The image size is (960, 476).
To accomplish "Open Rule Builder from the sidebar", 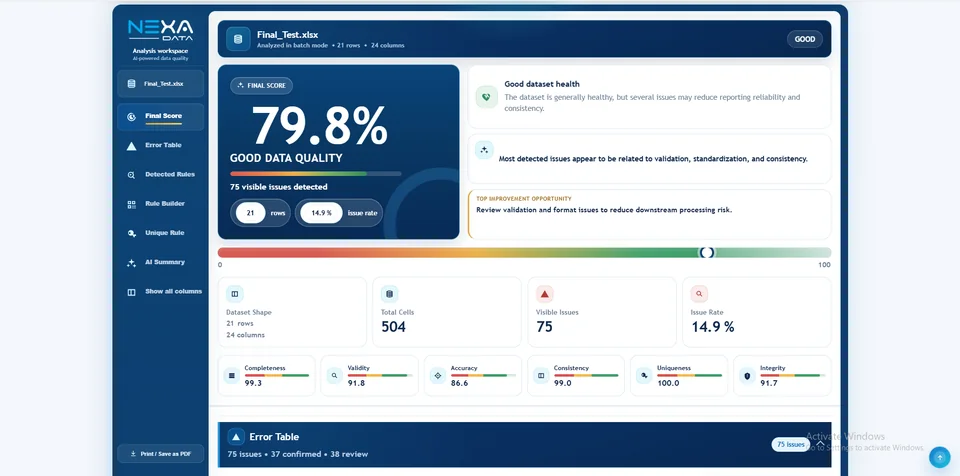I will point(160,204).
